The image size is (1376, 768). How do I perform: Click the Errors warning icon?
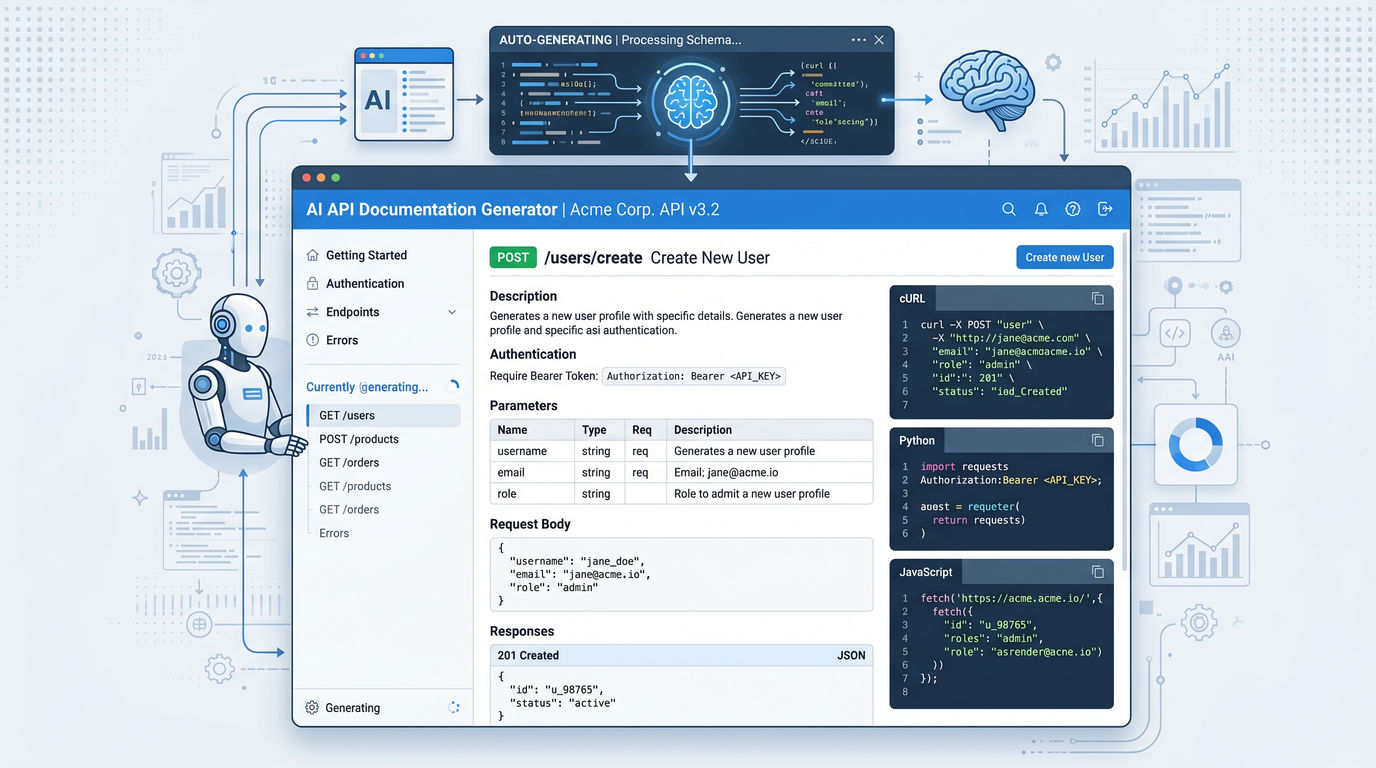pyautogui.click(x=313, y=340)
